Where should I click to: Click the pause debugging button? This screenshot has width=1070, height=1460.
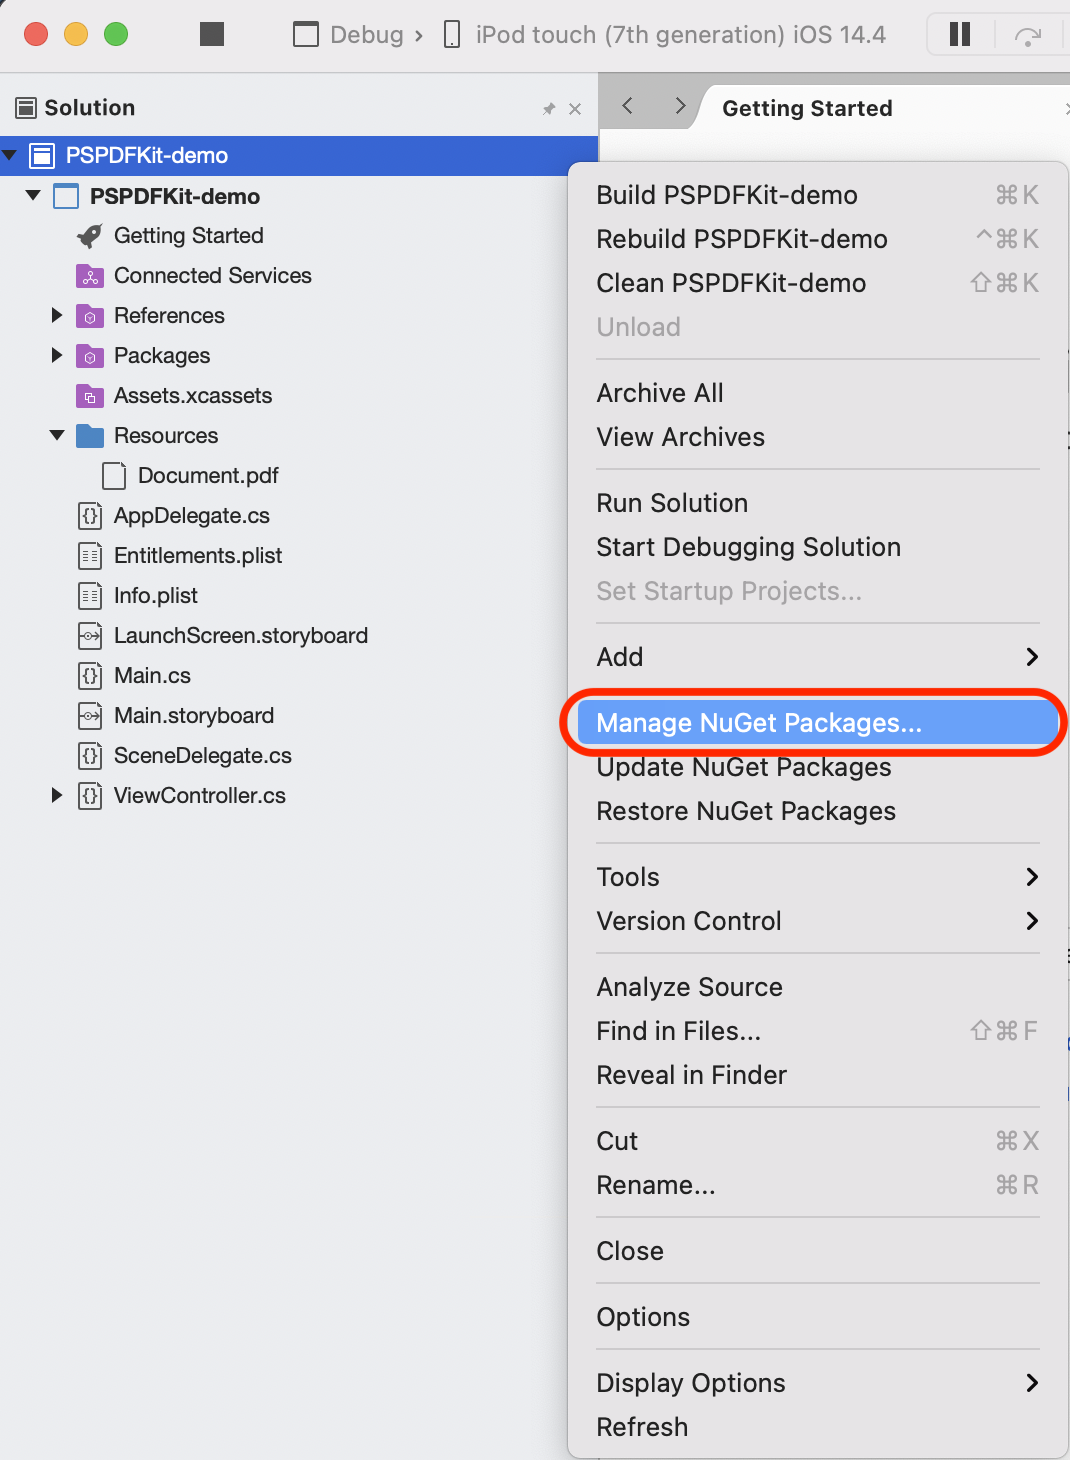click(960, 35)
